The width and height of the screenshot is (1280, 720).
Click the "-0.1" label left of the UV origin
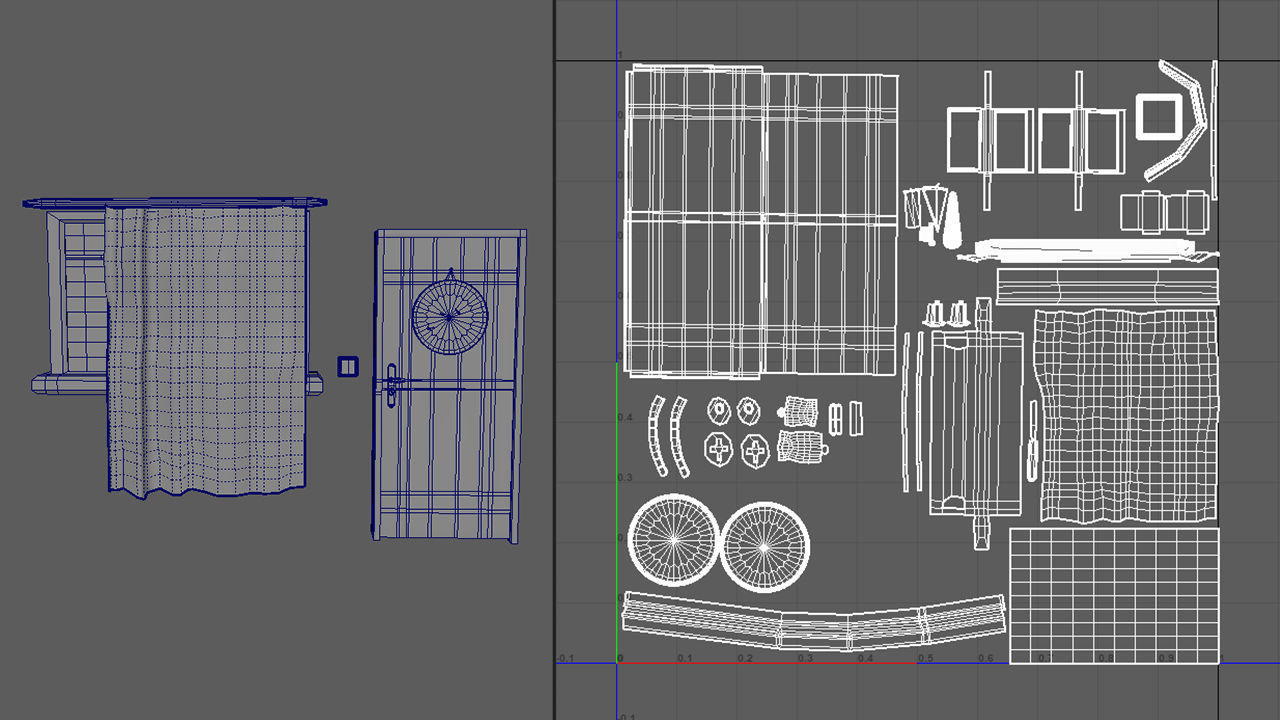(566, 659)
